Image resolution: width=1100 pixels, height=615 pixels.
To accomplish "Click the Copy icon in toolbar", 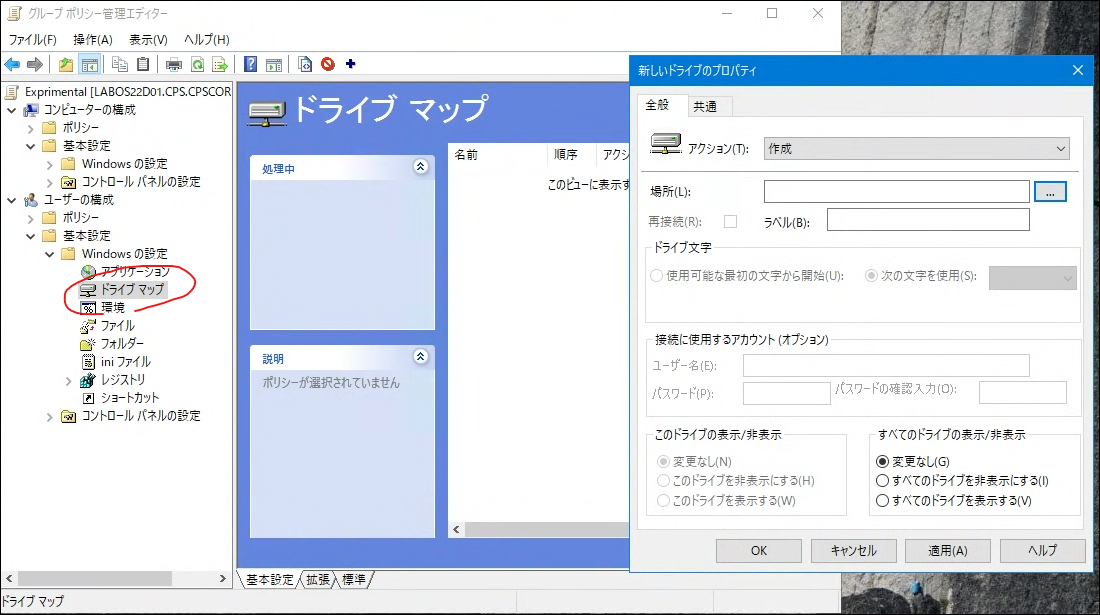I will [120, 65].
